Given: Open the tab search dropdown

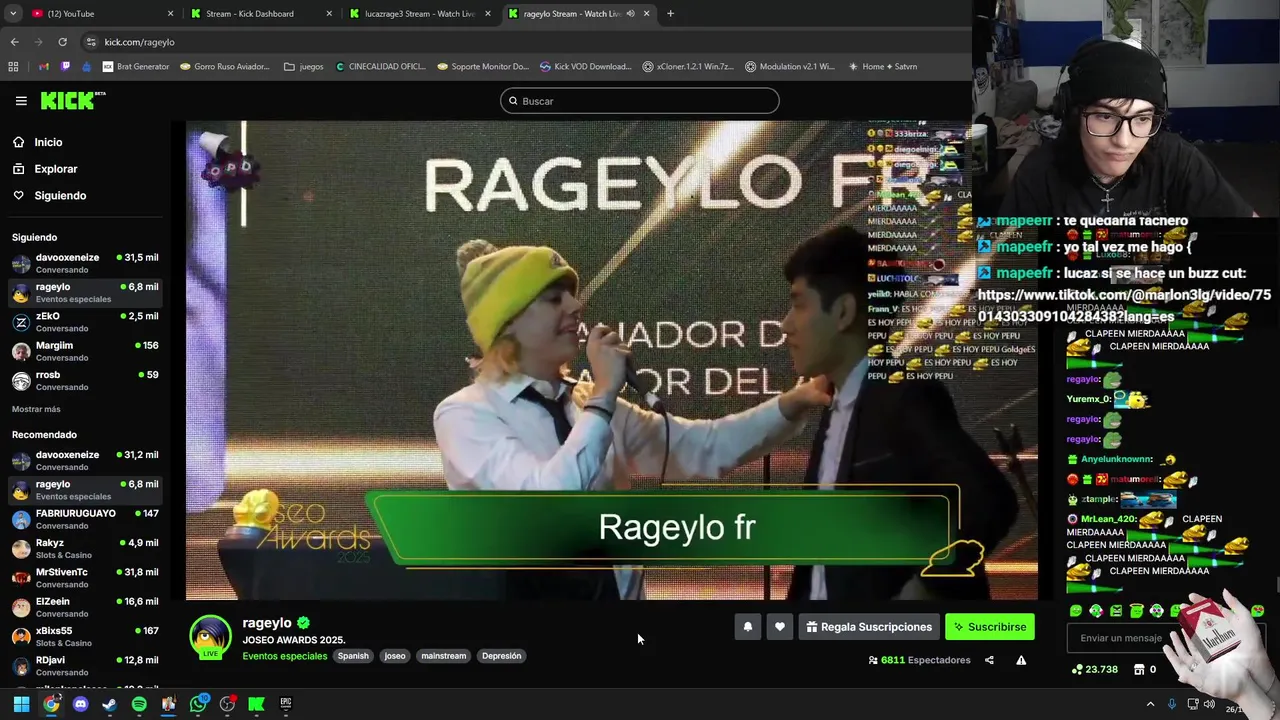Looking at the screenshot, I should click(12, 14).
